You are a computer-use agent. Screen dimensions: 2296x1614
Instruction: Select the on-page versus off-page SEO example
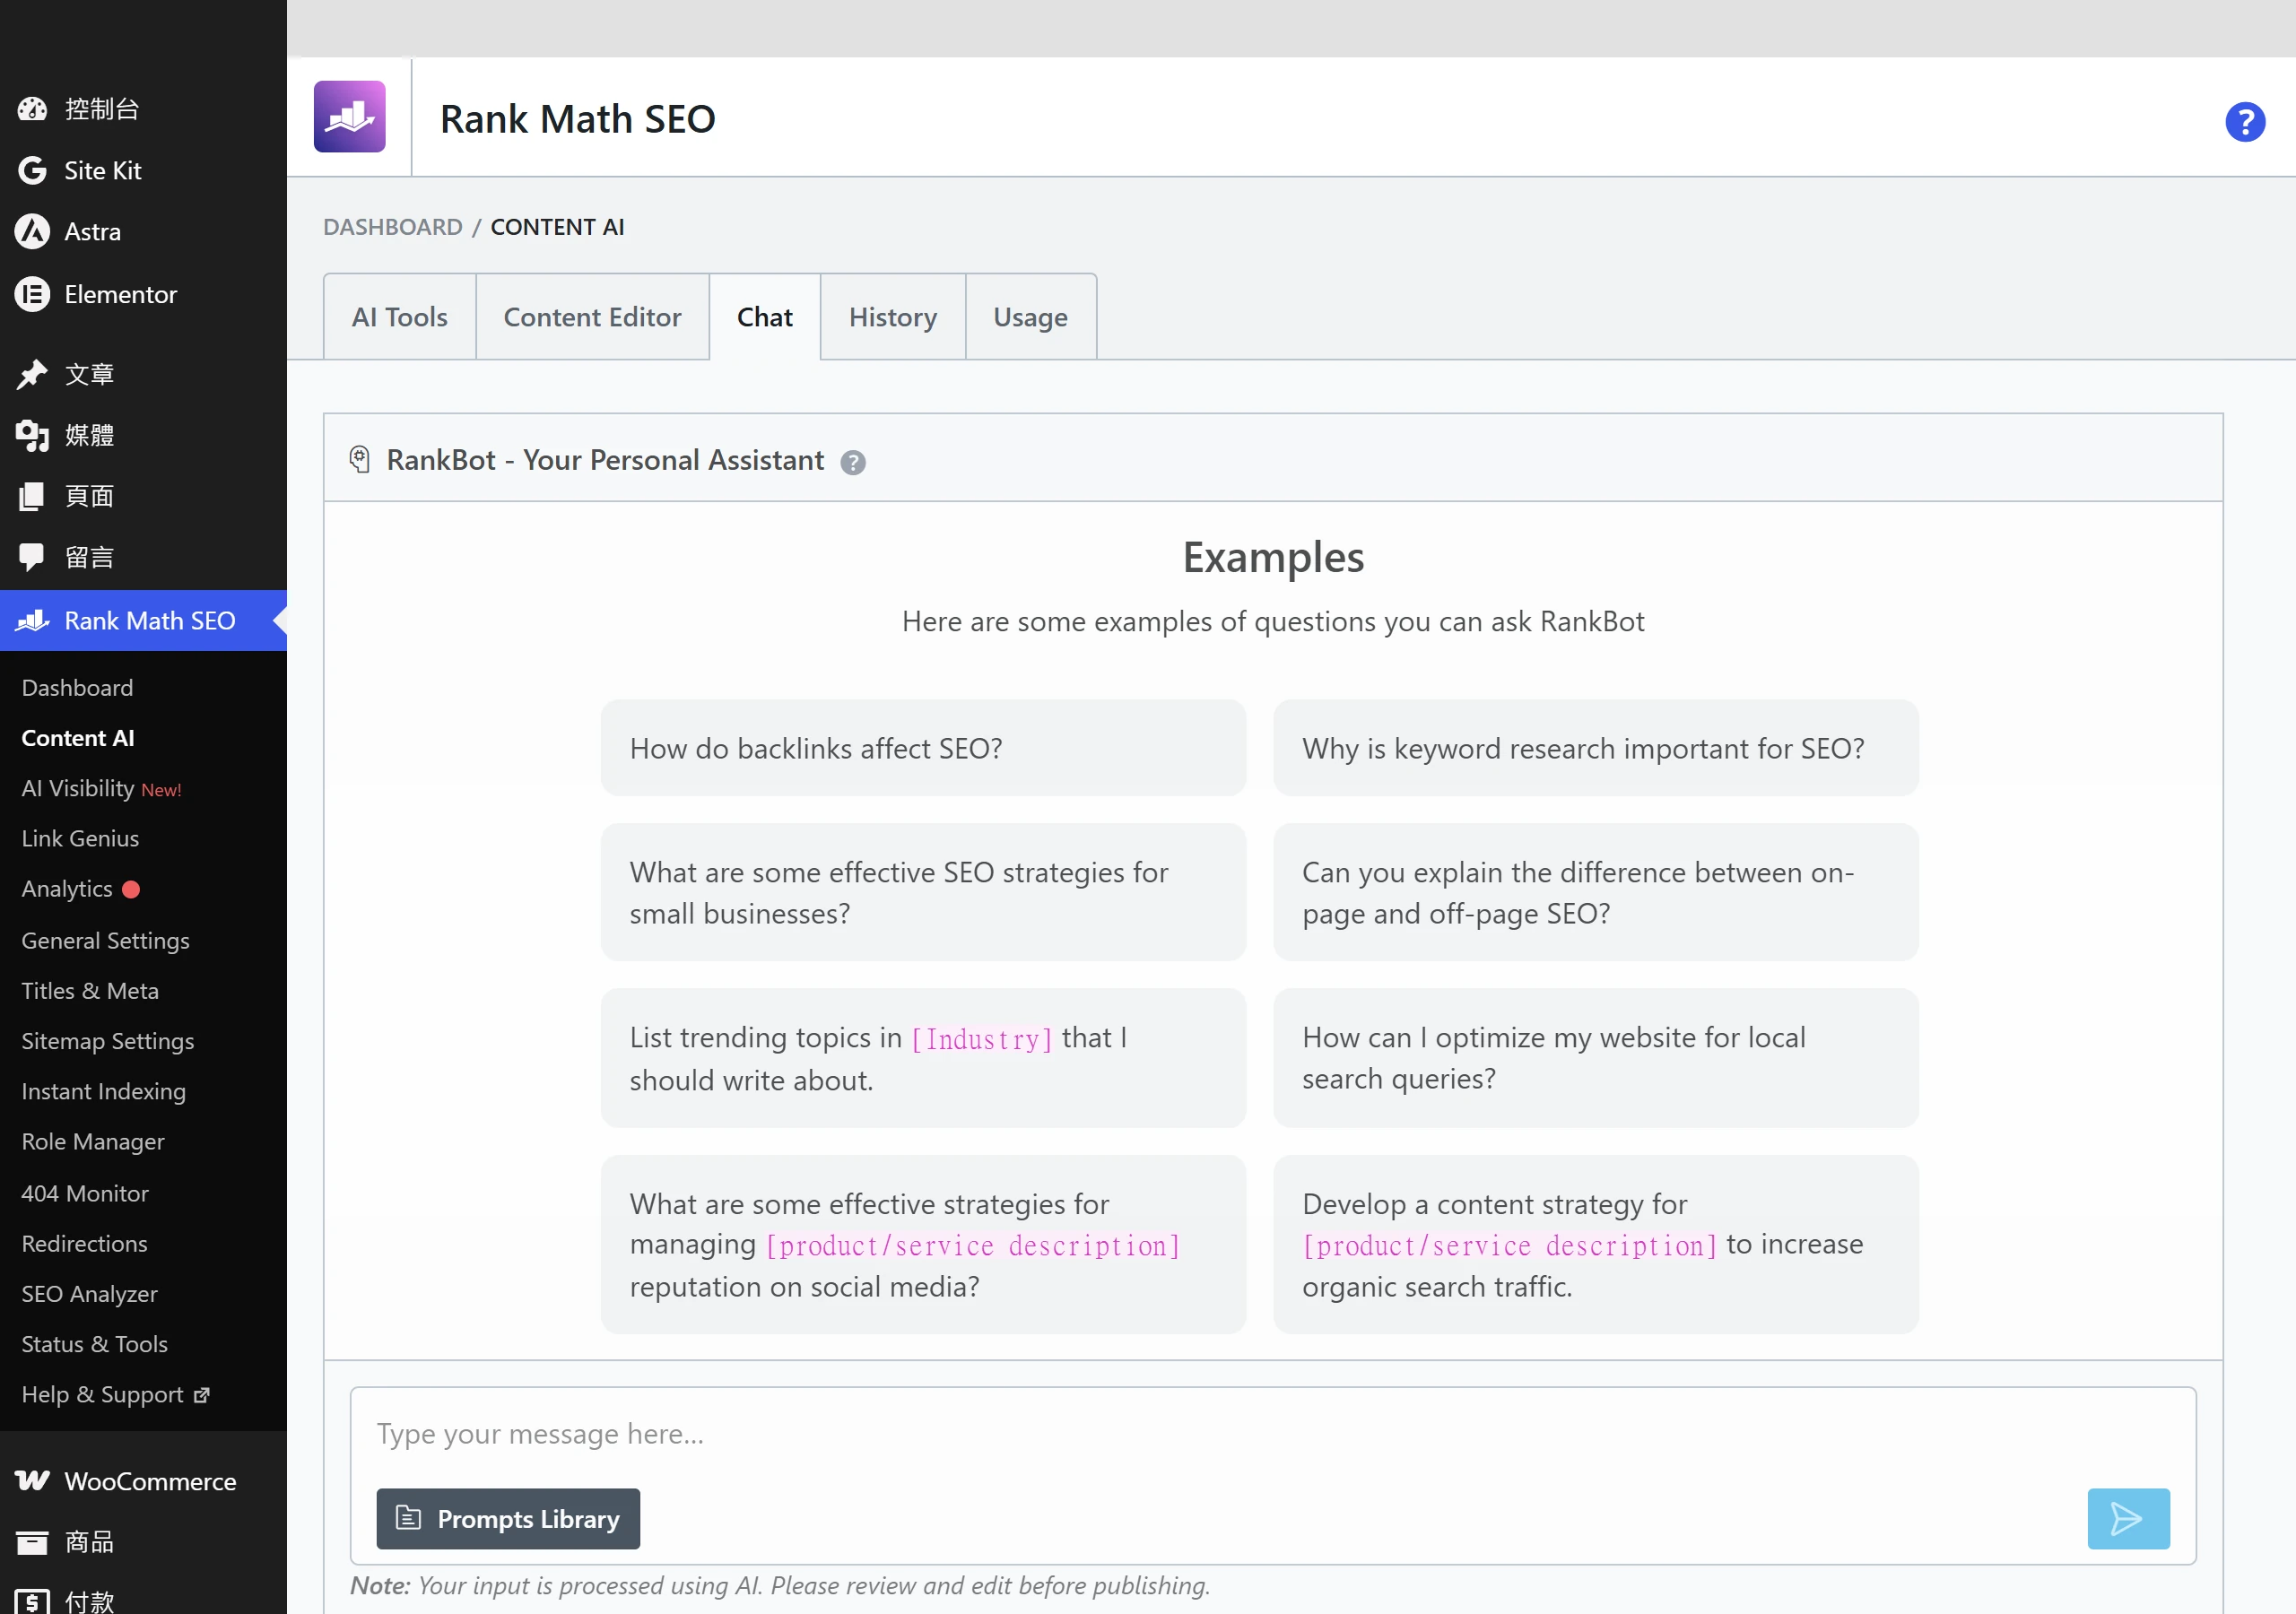(x=1595, y=892)
